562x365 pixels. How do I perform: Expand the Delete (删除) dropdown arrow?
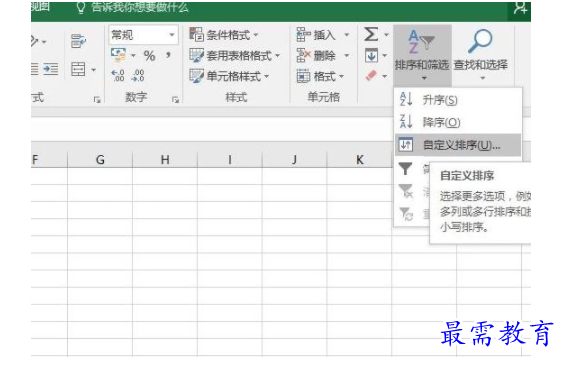click(x=347, y=56)
